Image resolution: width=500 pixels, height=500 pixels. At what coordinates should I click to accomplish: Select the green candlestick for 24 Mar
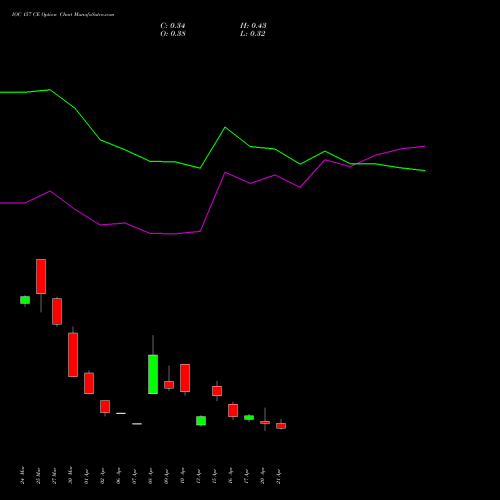point(25,300)
